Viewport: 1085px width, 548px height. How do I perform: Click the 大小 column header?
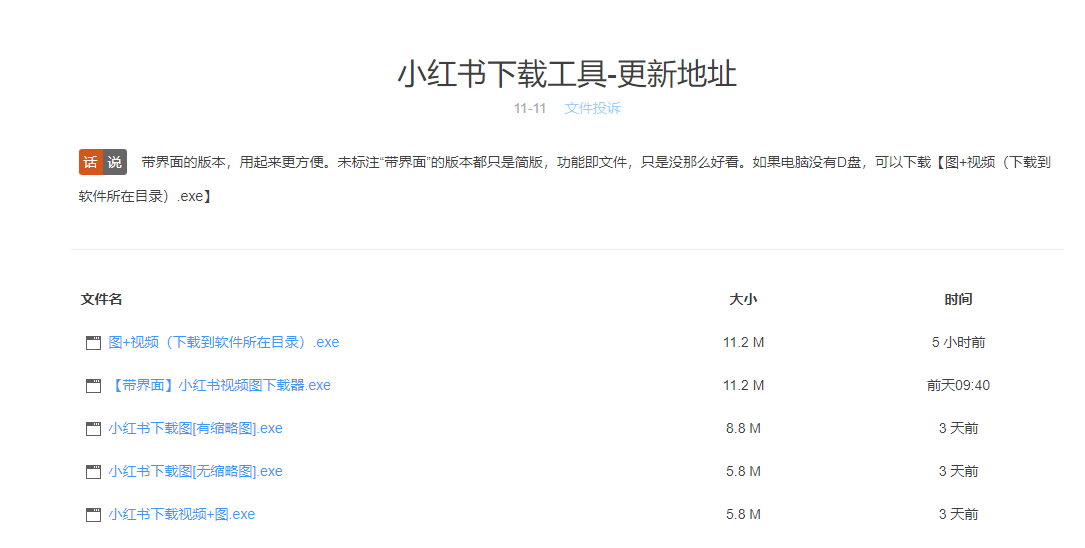743,299
